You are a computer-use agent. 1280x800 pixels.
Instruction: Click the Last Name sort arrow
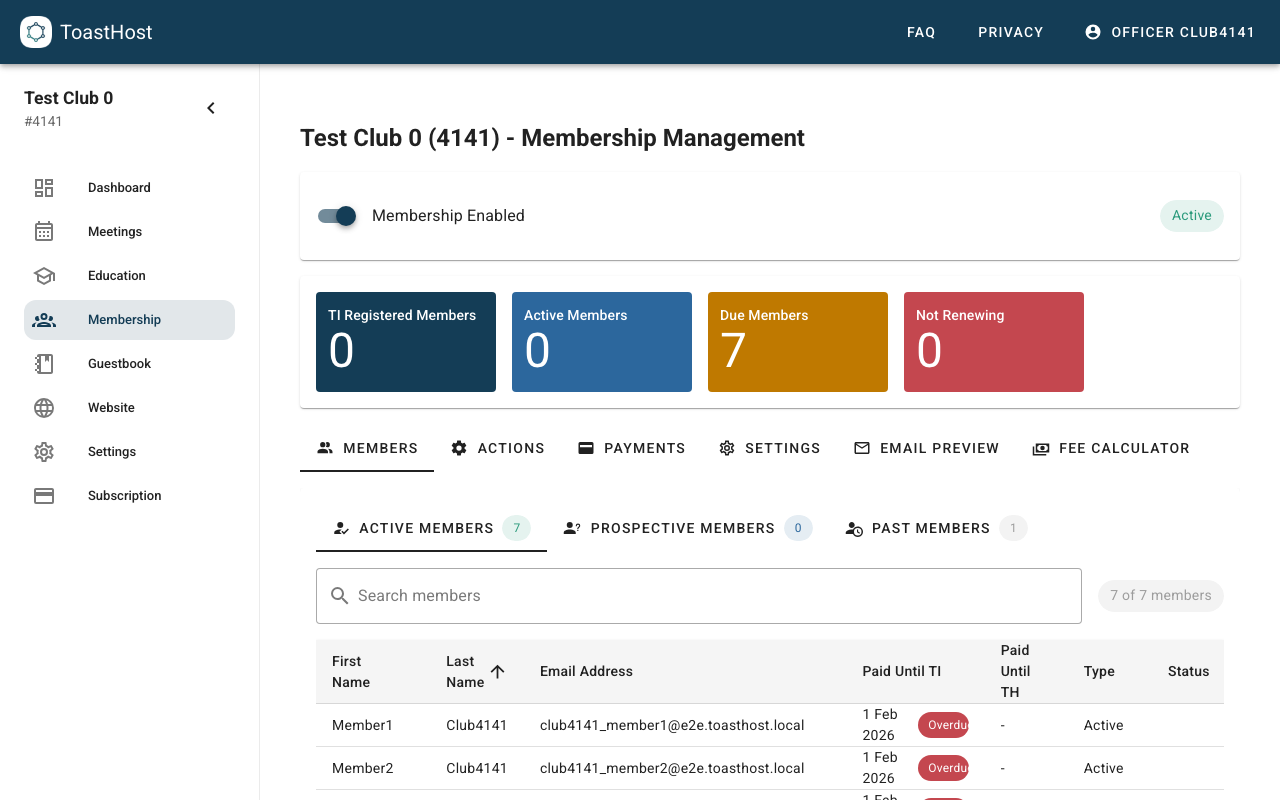(x=498, y=672)
